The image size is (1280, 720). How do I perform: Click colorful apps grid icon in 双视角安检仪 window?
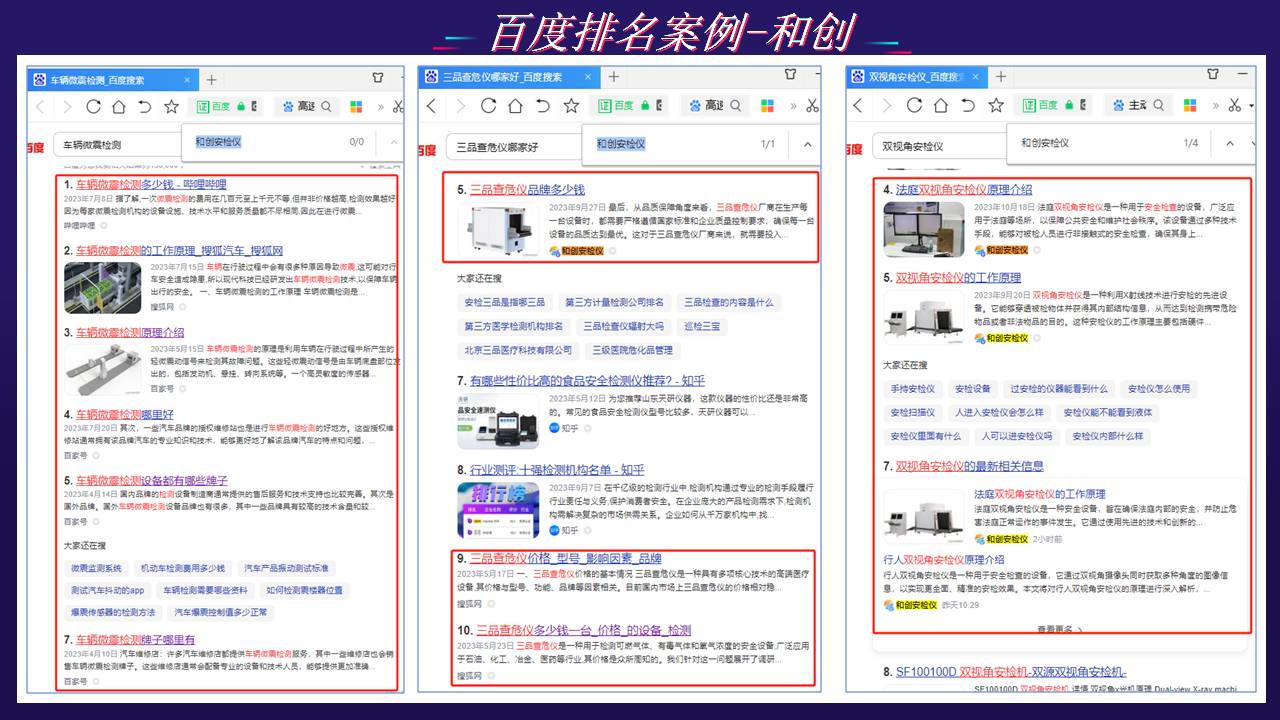pos(1189,106)
